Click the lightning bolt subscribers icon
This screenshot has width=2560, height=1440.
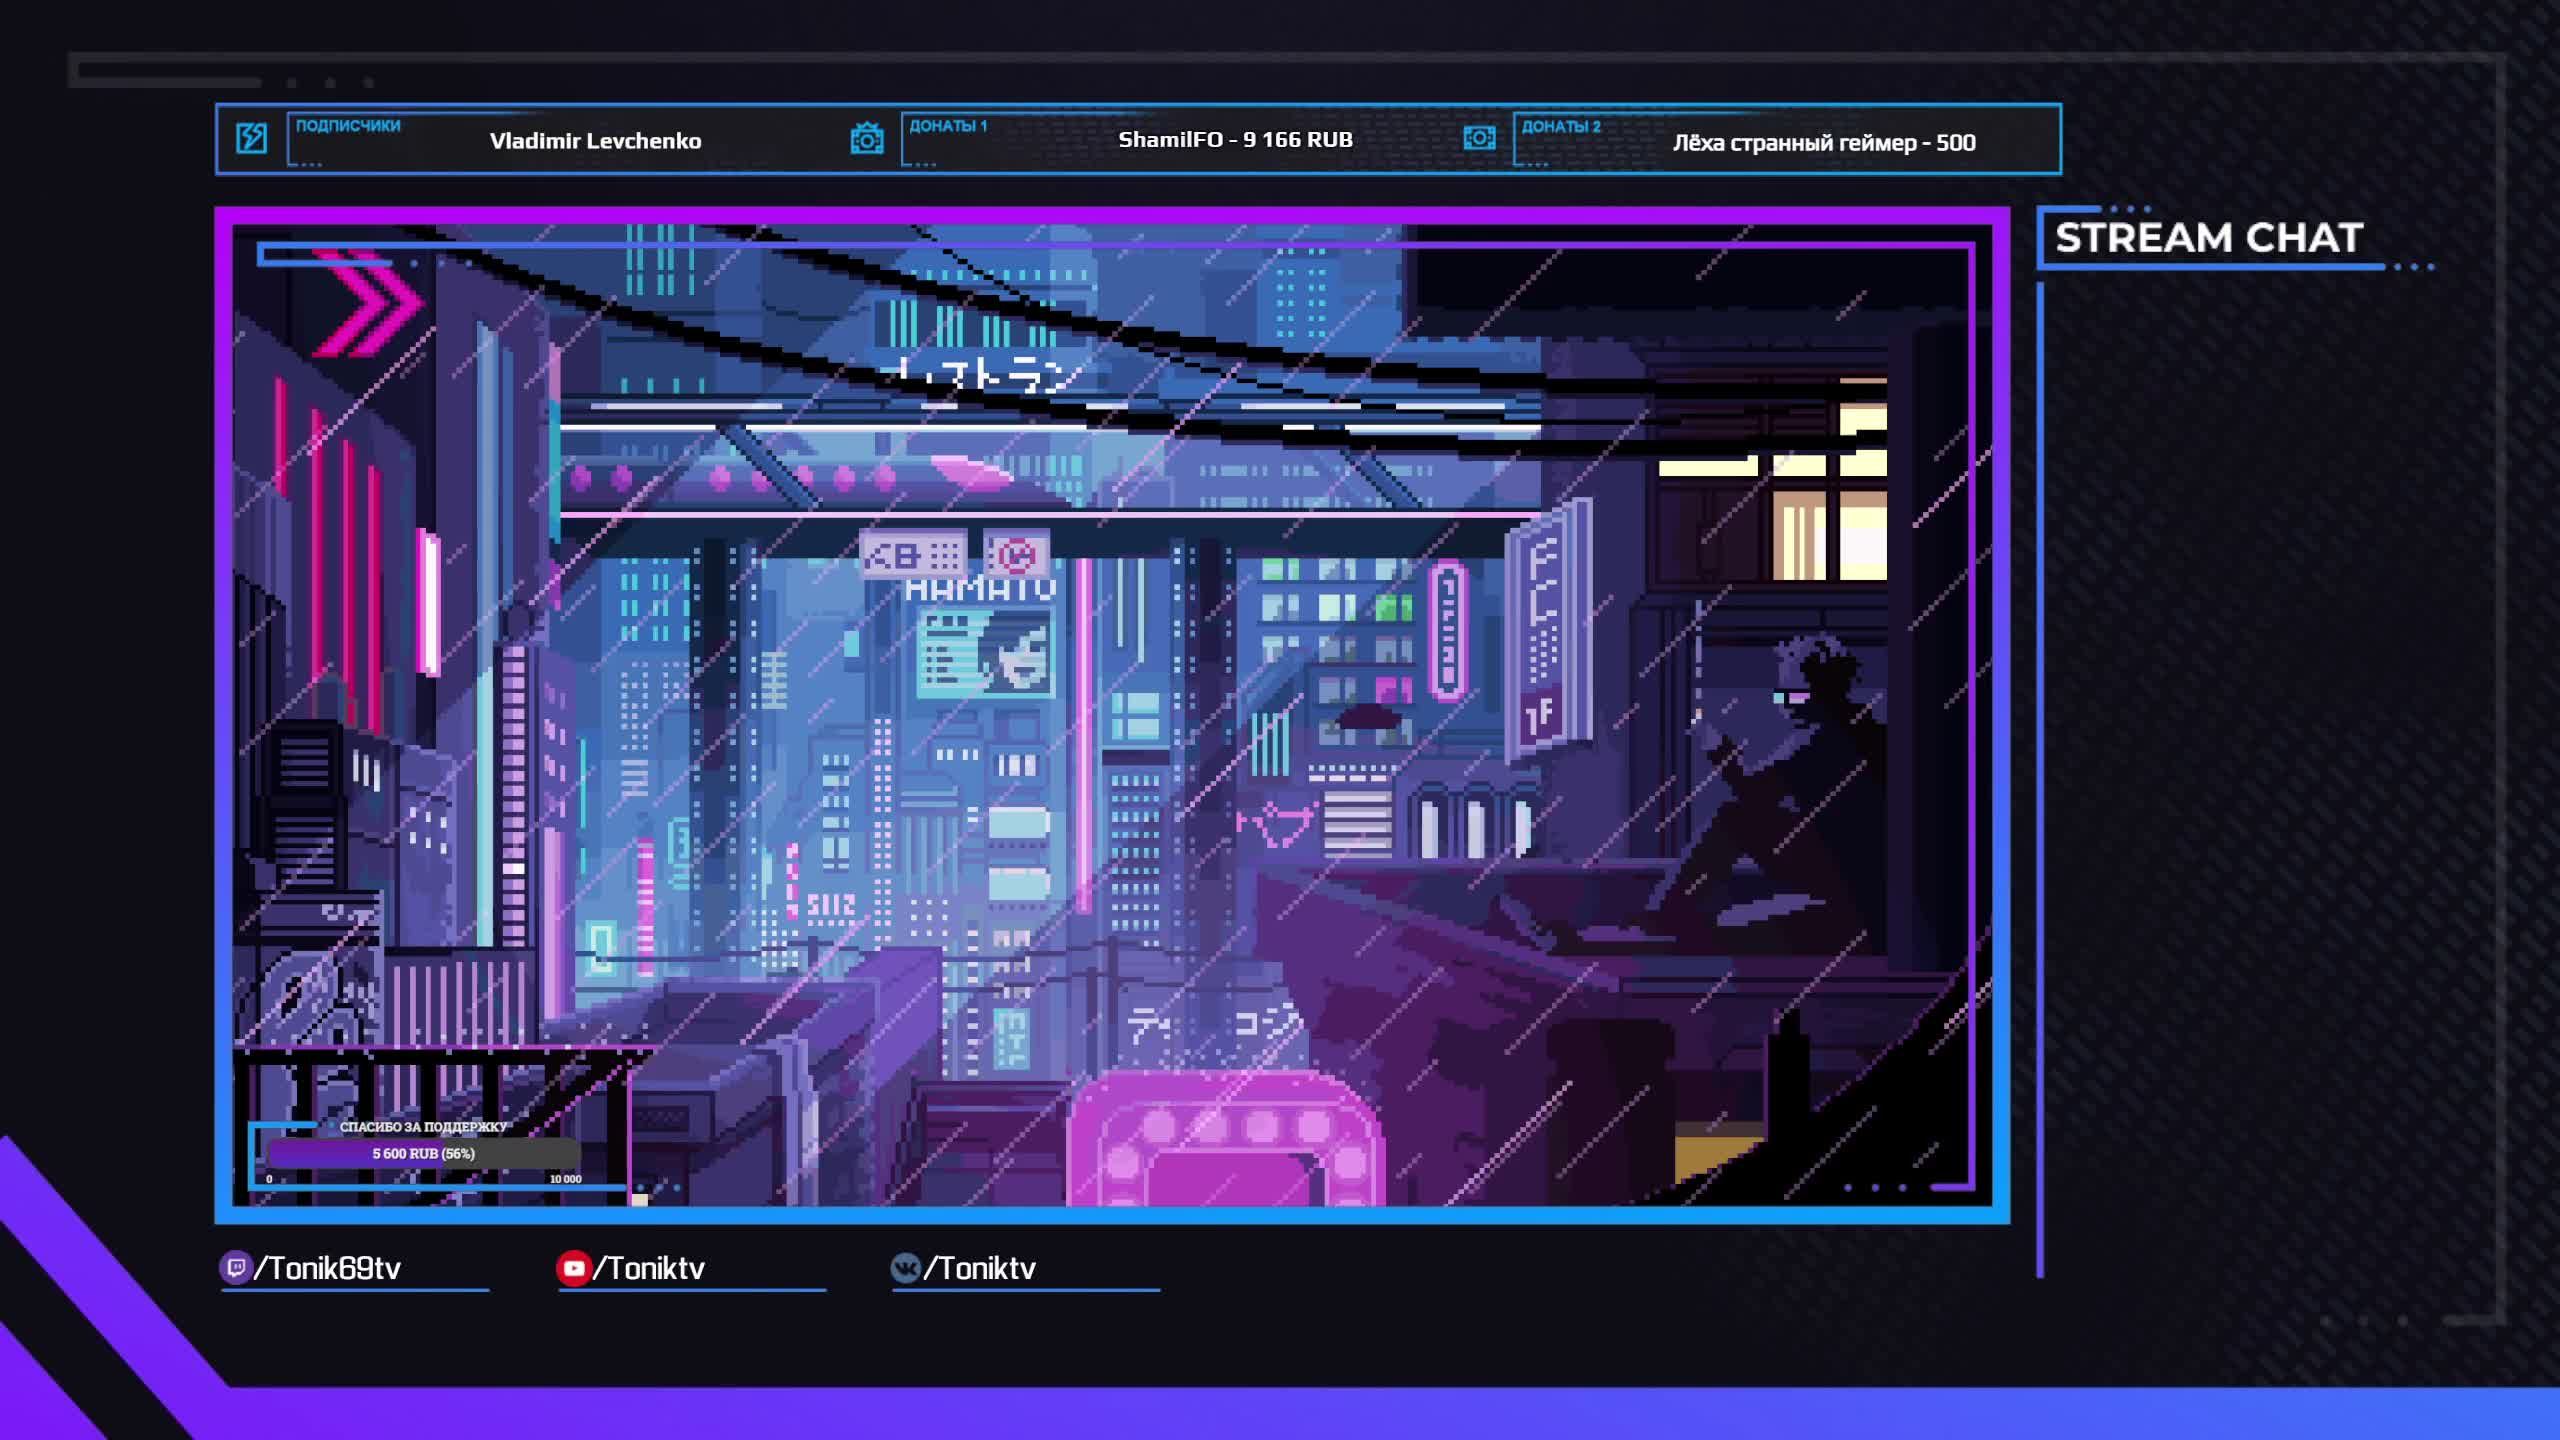(251, 138)
